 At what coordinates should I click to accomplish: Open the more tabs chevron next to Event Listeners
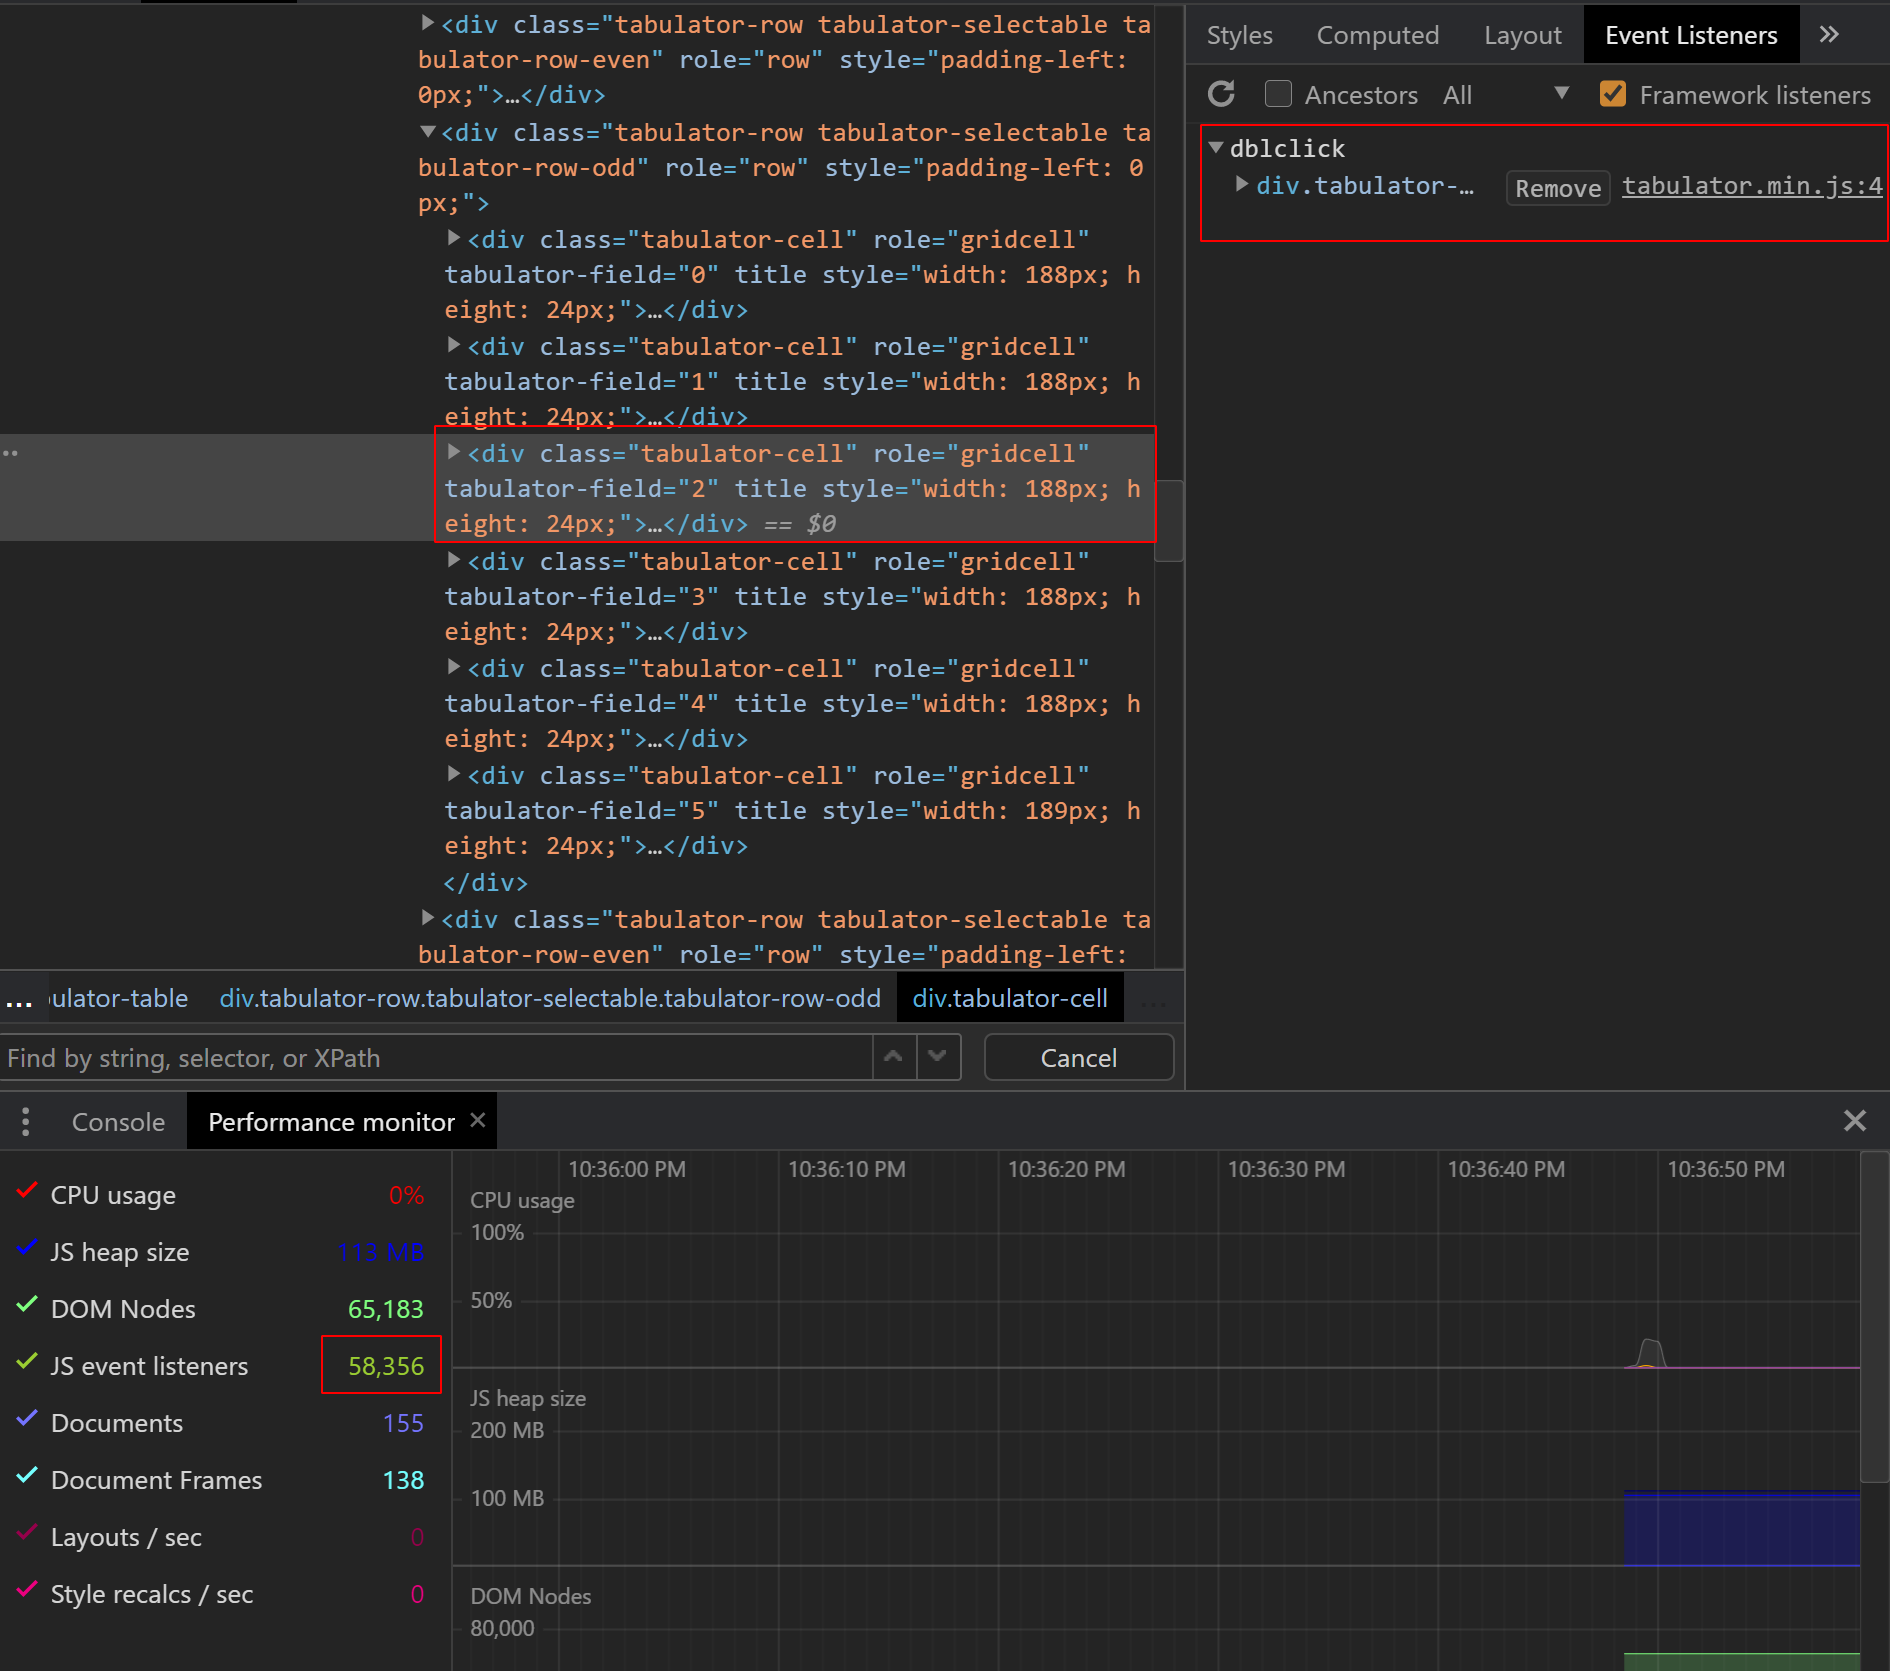pos(1829,33)
